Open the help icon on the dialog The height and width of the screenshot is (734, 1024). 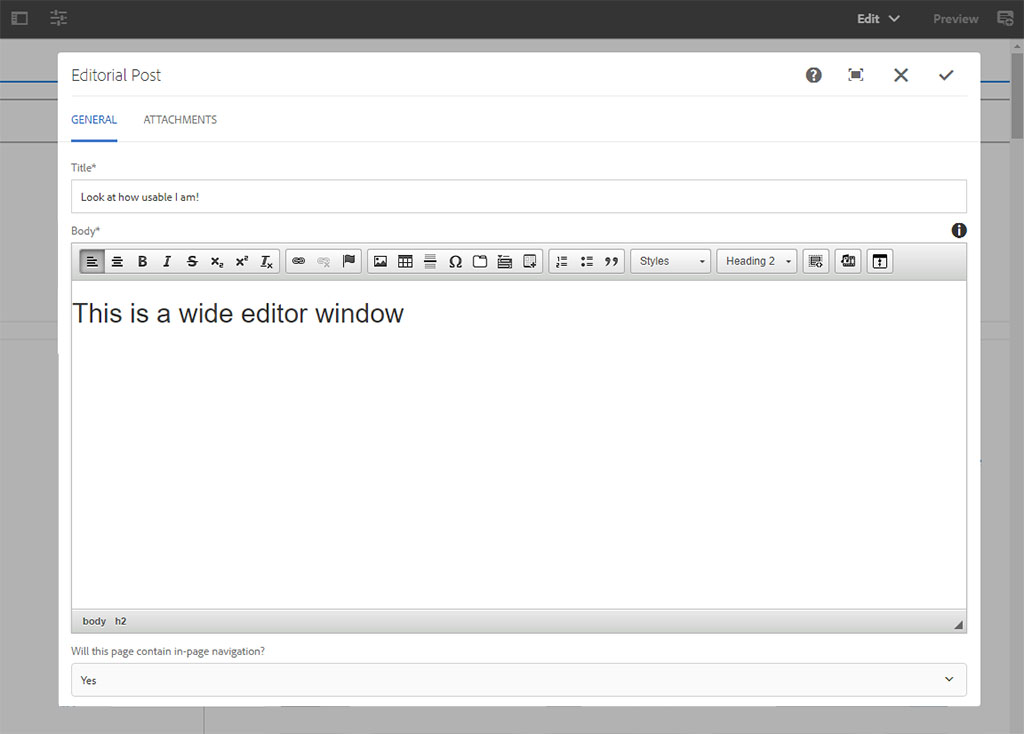pos(813,75)
